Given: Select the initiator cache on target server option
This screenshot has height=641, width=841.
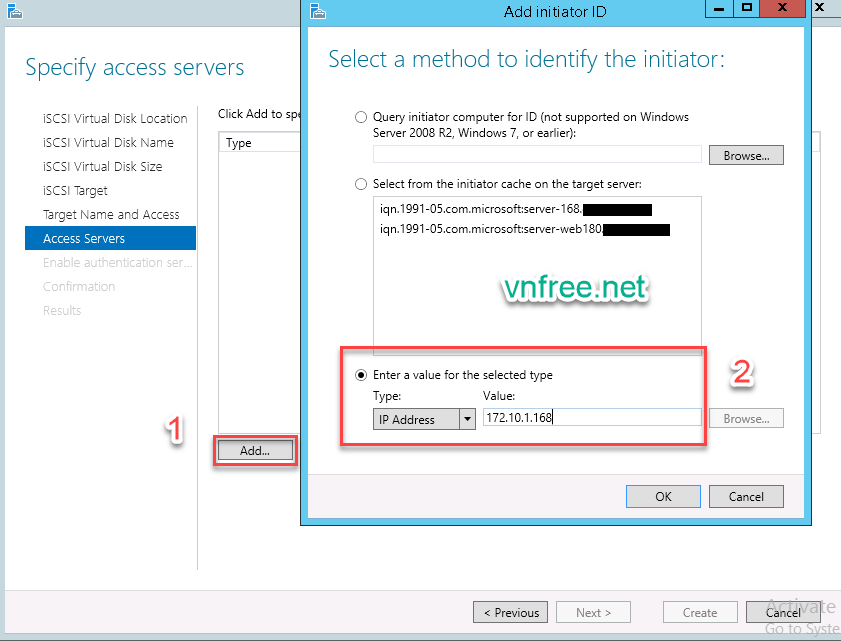Looking at the screenshot, I should pos(361,185).
